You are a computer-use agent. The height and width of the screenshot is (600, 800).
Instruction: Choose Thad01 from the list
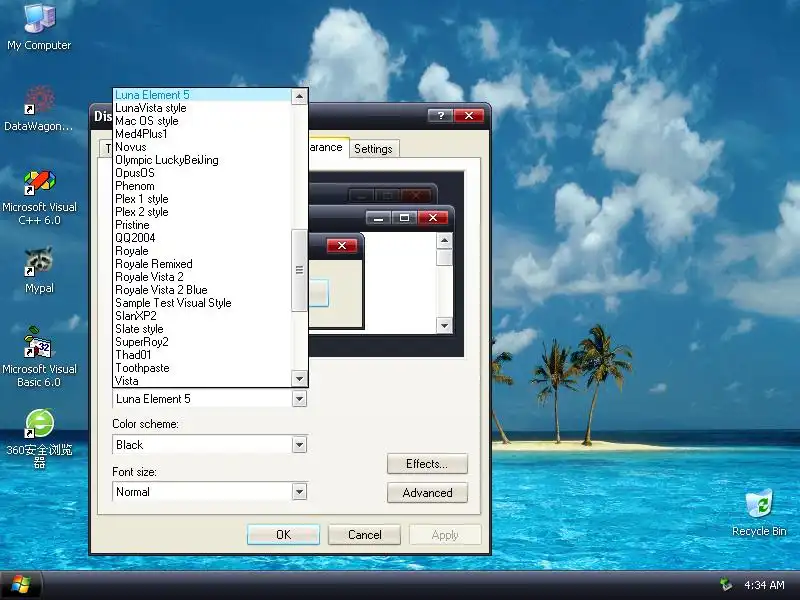click(x=202, y=355)
